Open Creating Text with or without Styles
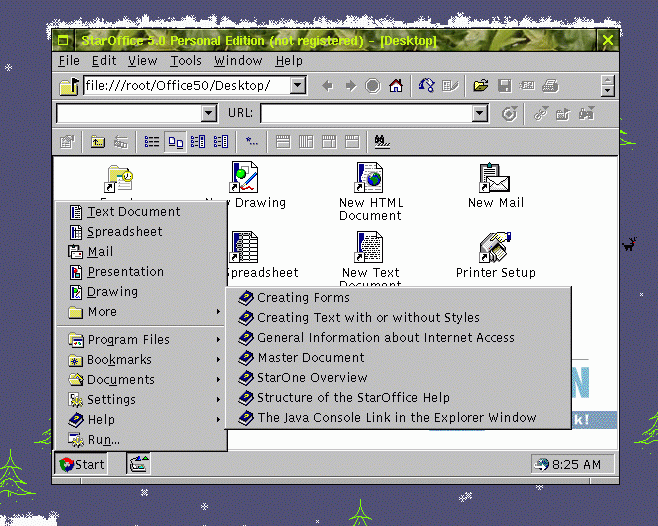The image size is (658, 526). coord(398,318)
